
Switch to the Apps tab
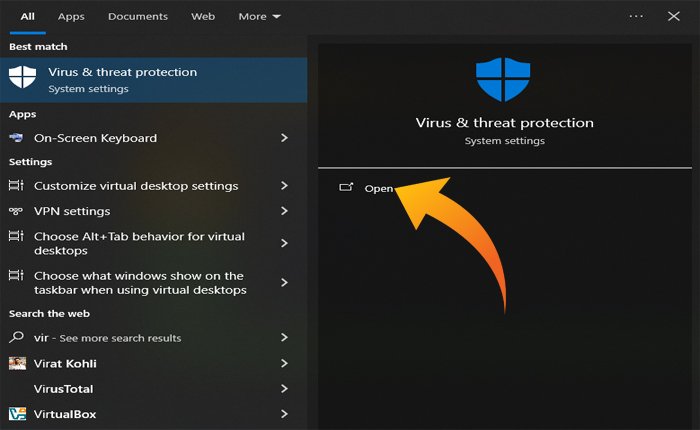tap(71, 17)
